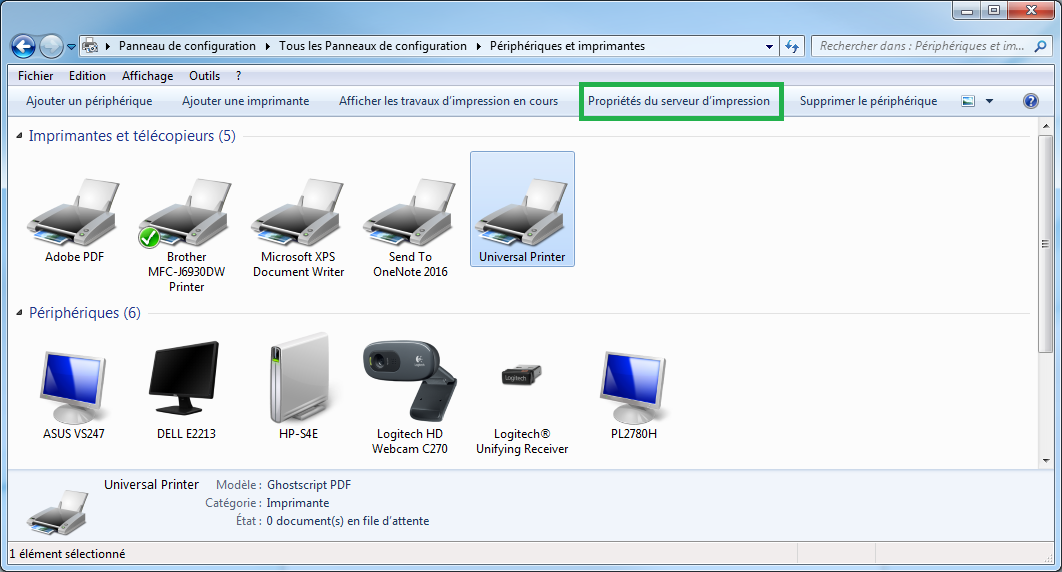Select the PL2780H monitor device
Image resolution: width=1062 pixels, height=572 pixels.
[x=633, y=388]
